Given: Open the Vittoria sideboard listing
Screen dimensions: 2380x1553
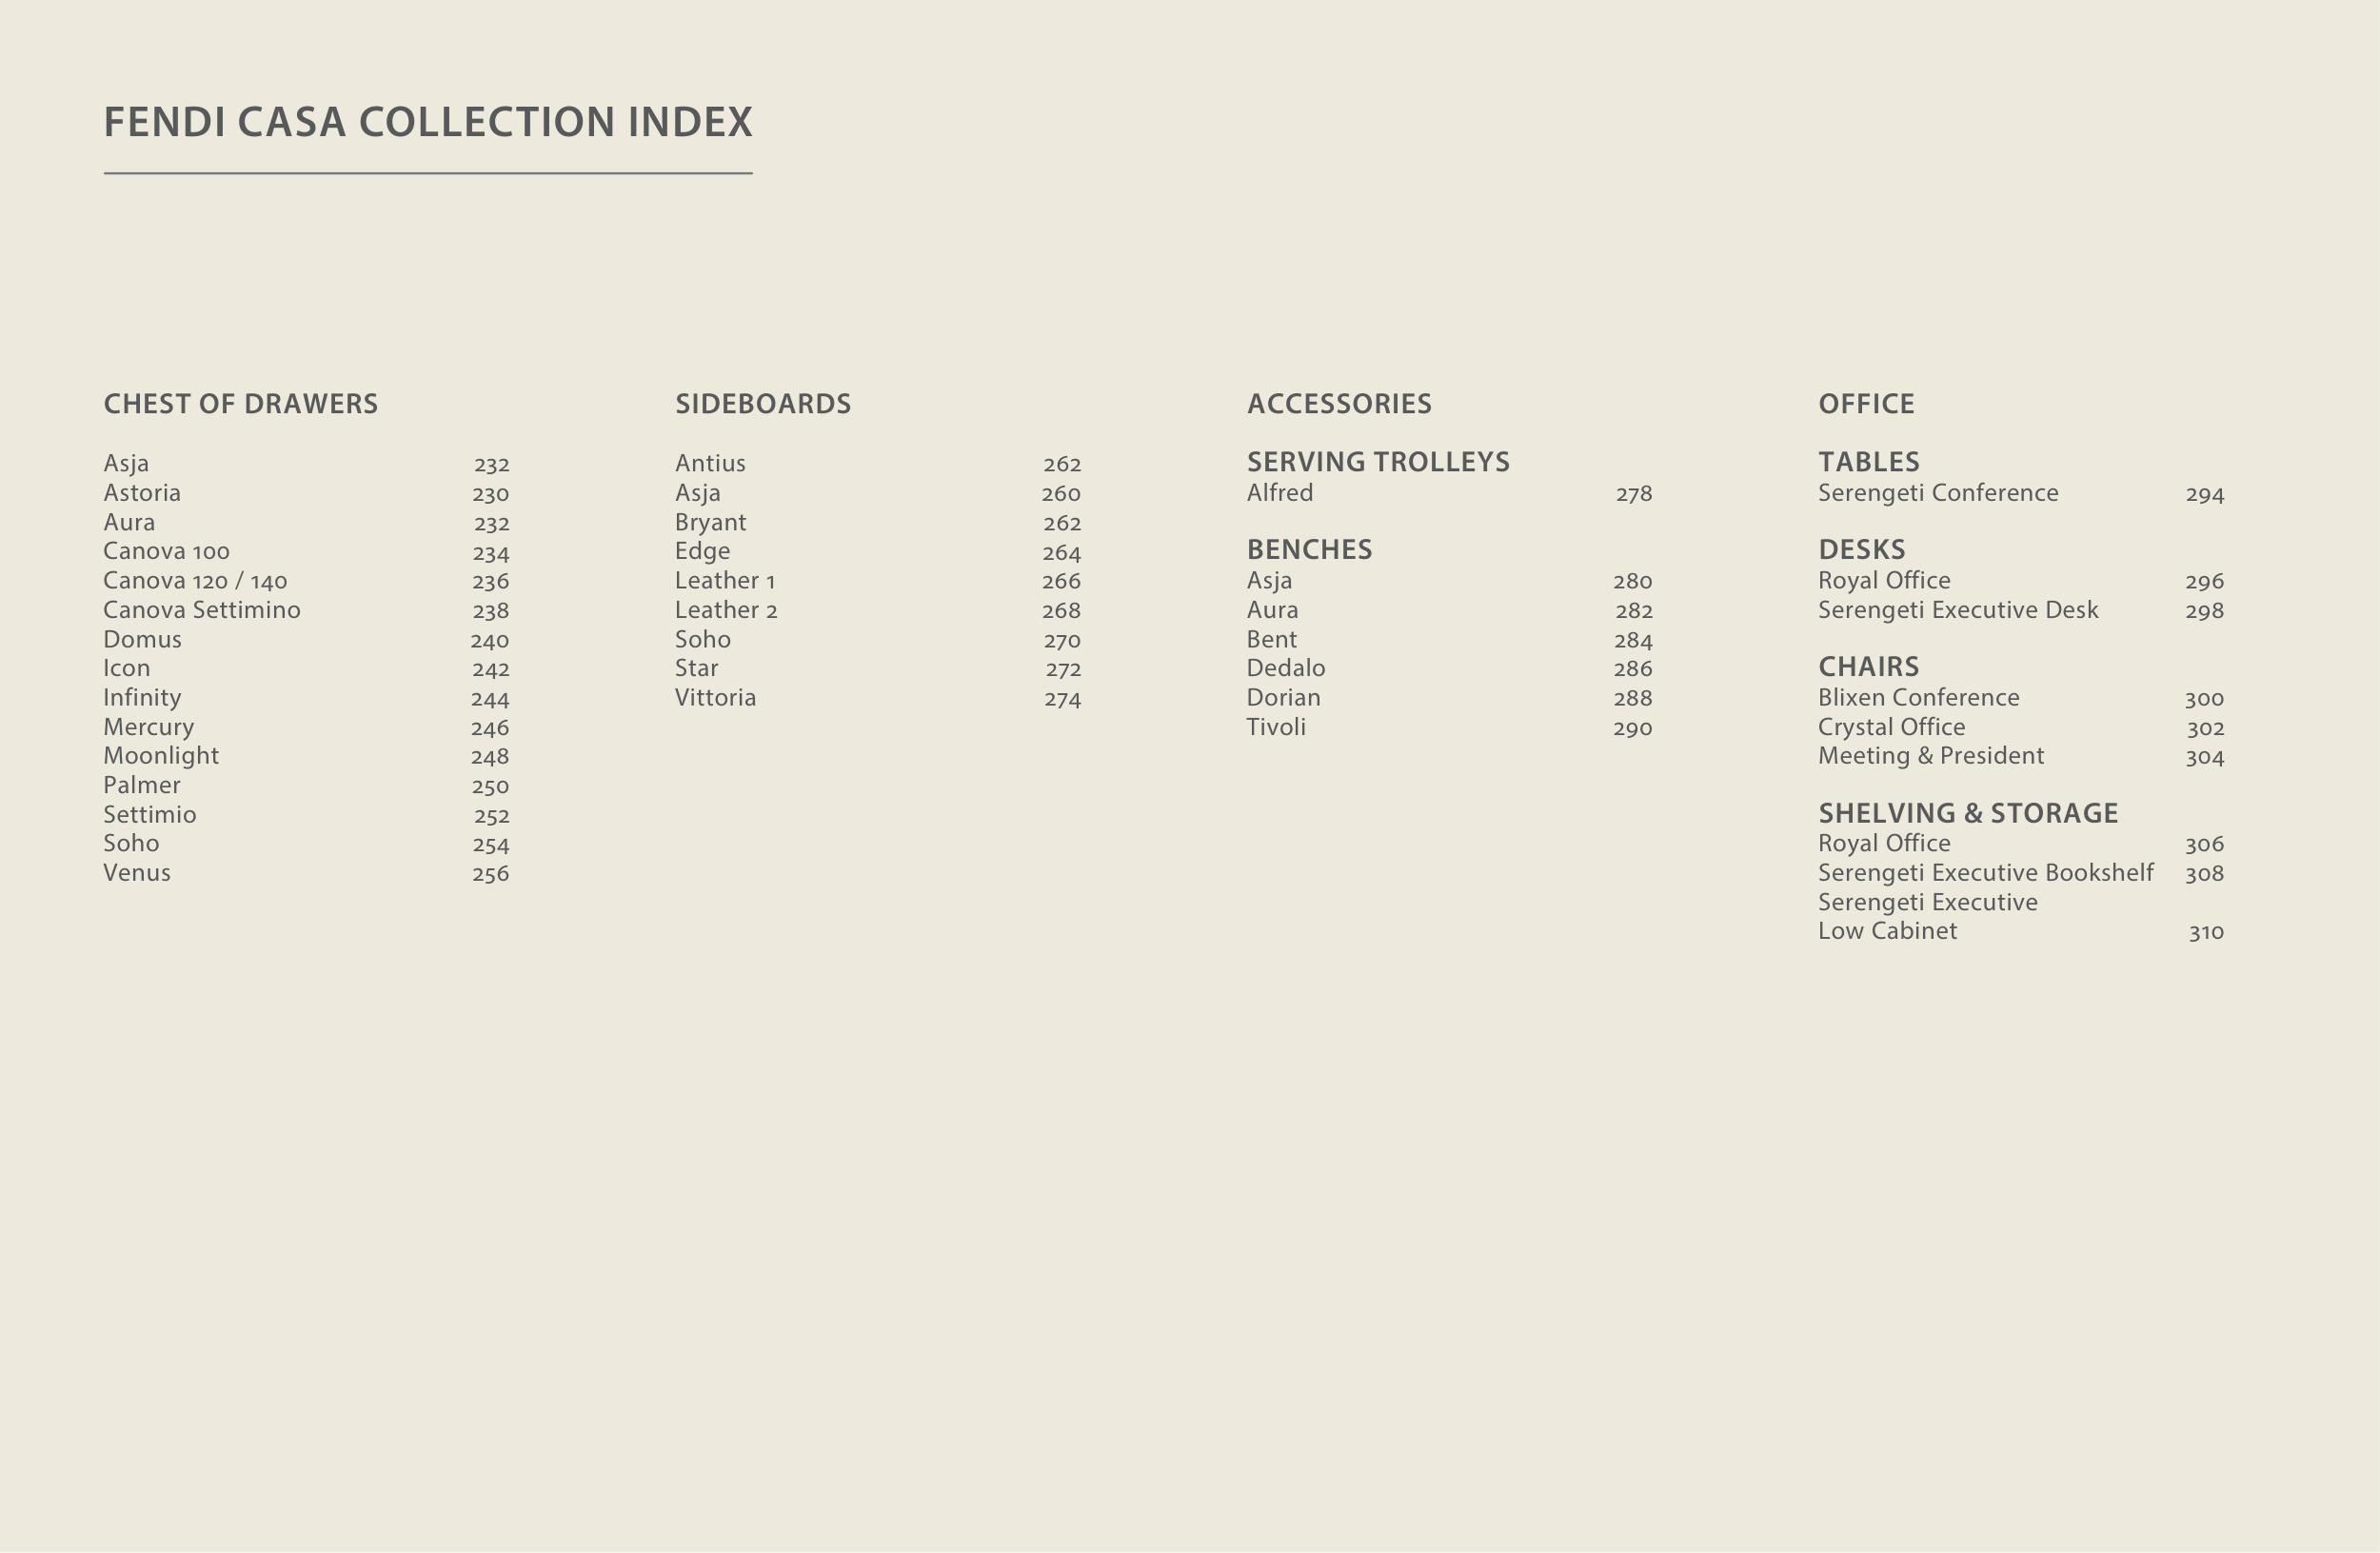Looking at the screenshot, I should [x=715, y=698].
